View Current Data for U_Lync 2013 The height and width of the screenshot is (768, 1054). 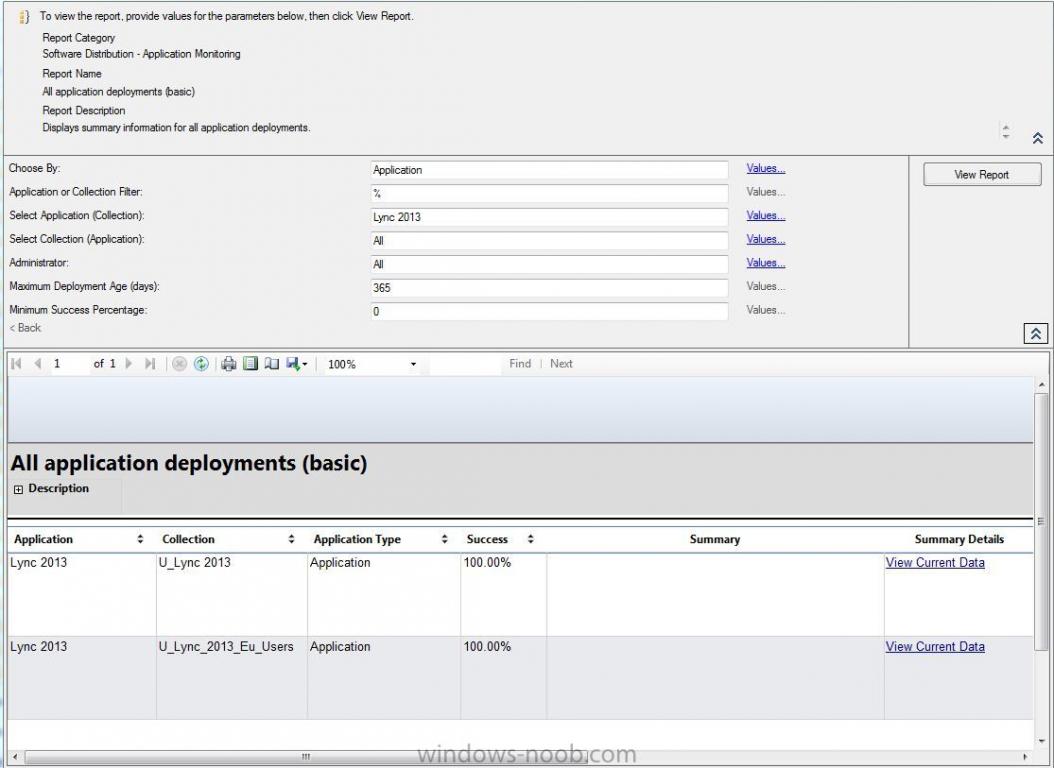tap(935, 562)
